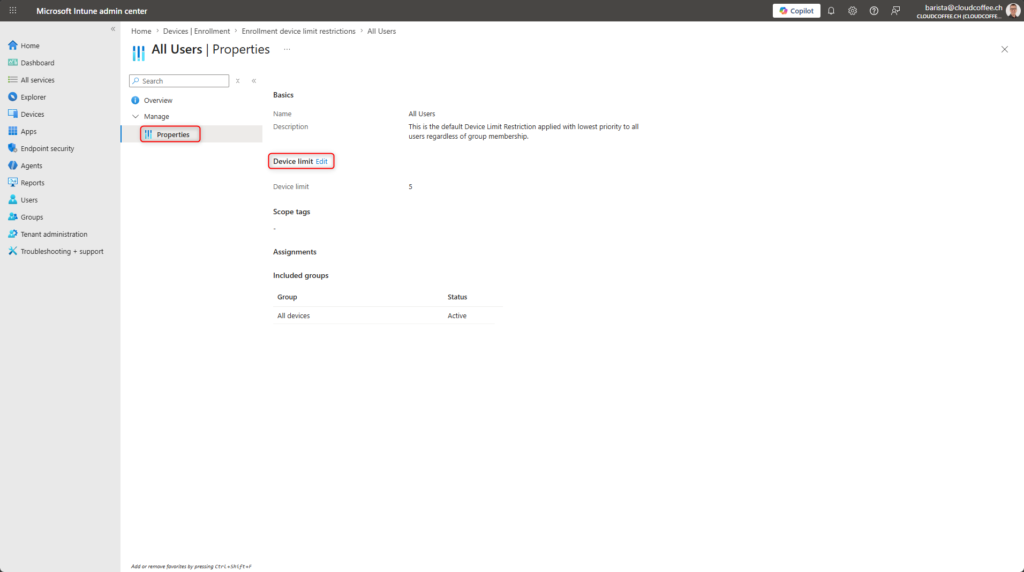Click Home breadcrumb link
This screenshot has width=1024, height=572.
pyautogui.click(x=141, y=31)
